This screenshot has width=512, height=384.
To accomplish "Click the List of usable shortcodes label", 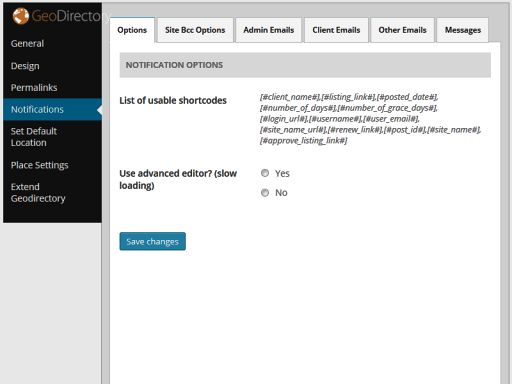I will pyautogui.click(x=173, y=101).
